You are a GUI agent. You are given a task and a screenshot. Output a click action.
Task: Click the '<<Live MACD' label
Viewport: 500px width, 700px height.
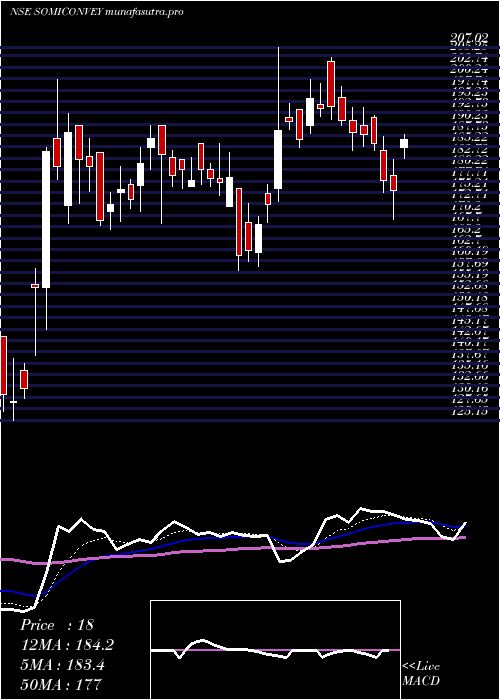[x=421, y=674]
